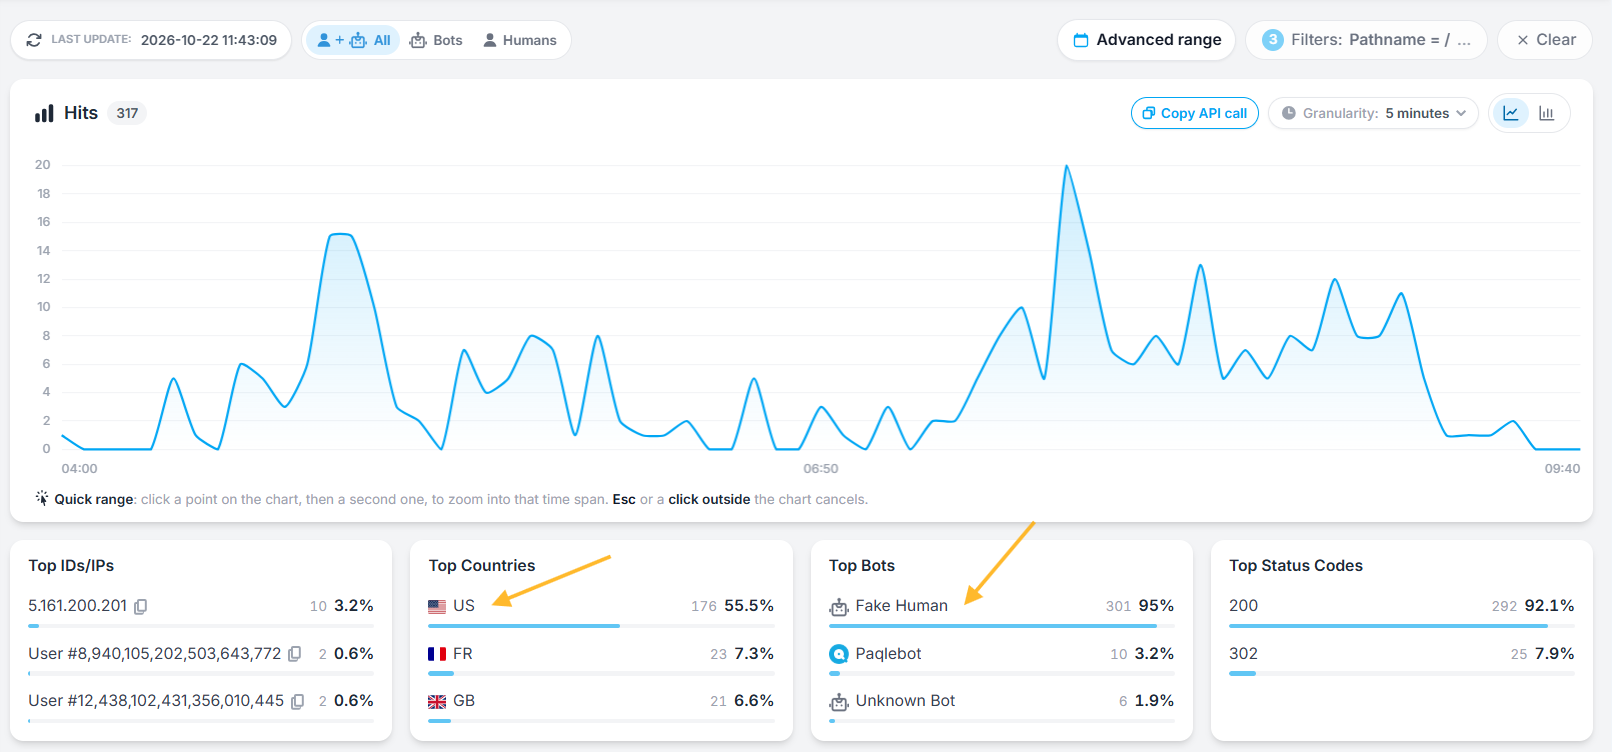Switch chart to line view

click(x=1511, y=113)
